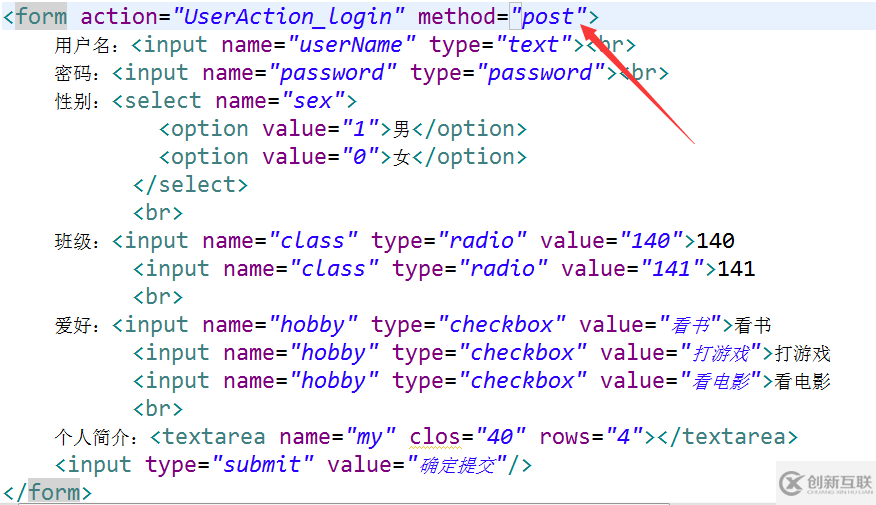The height and width of the screenshot is (505, 876).
Task: Click the 爱好 label text
Action: coord(72,325)
